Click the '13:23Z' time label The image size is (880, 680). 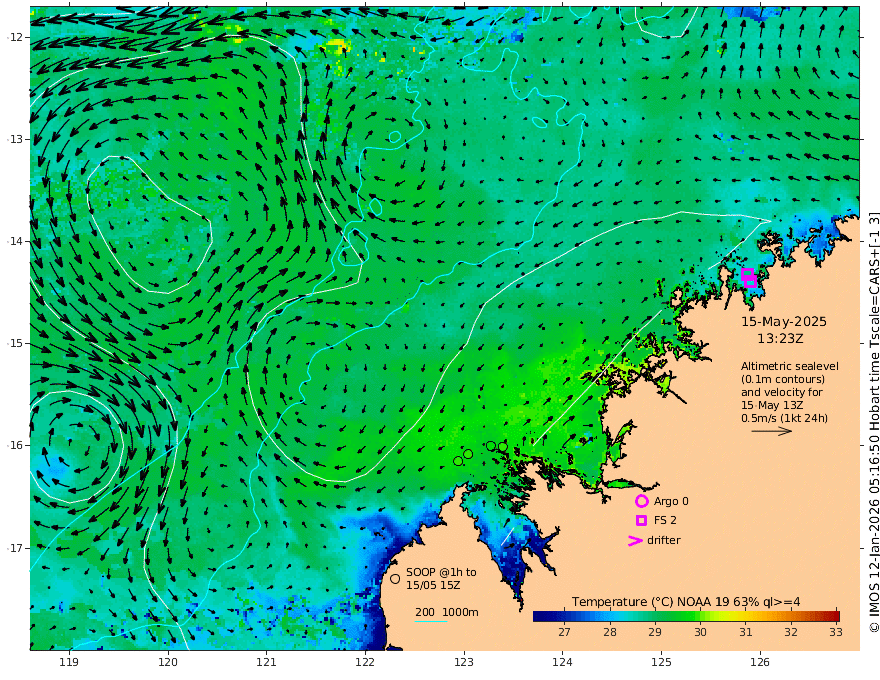tap(780, 339)
